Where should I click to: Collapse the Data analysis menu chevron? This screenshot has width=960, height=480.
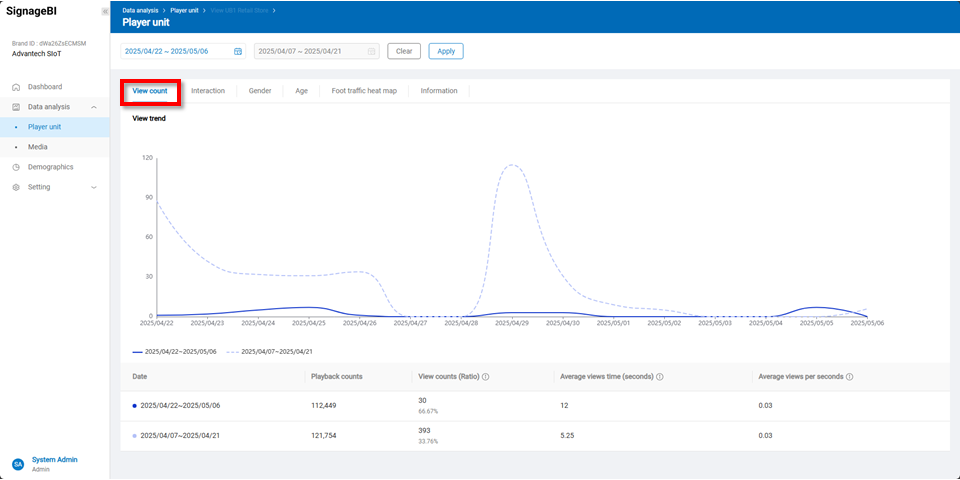(x=94, y=107)
